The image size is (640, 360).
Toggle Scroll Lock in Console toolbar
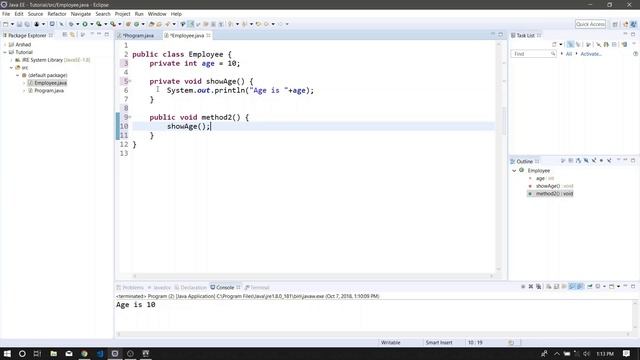(556, 287)
